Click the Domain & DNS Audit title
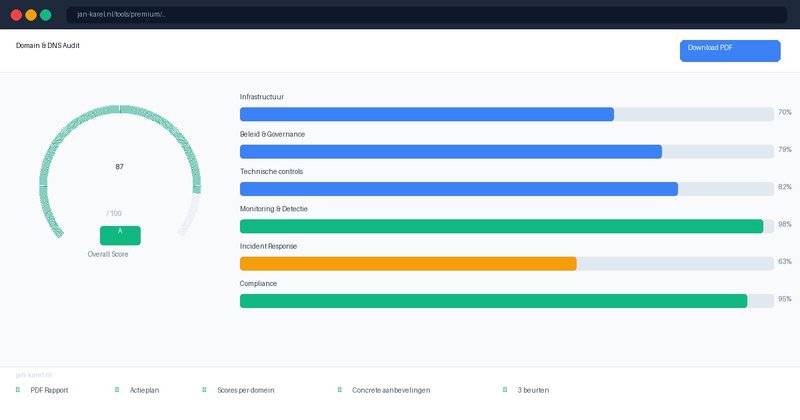800x420 pixels. point(47,45)
